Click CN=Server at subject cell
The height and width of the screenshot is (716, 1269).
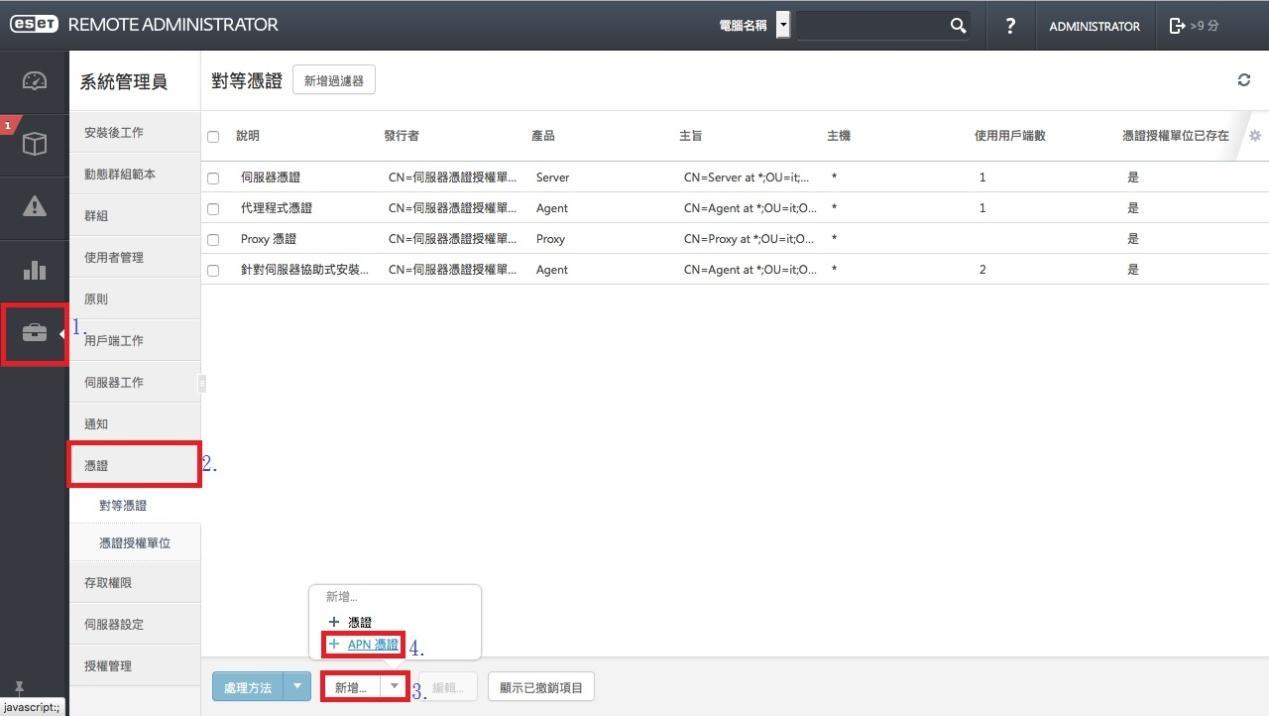pyautogui.click(x=748, y=178)
